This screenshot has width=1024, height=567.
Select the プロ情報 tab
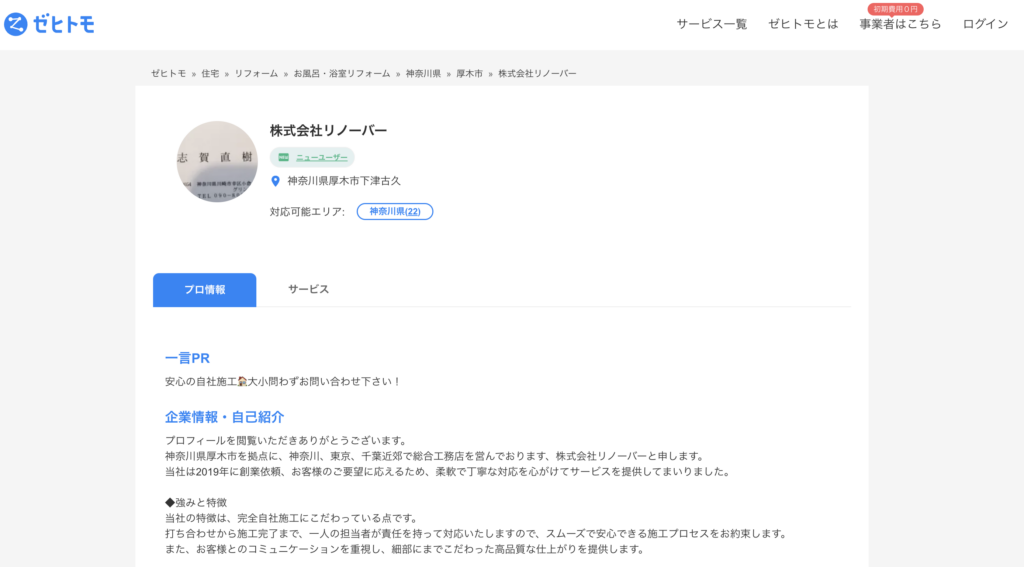(x=204, y=290)
